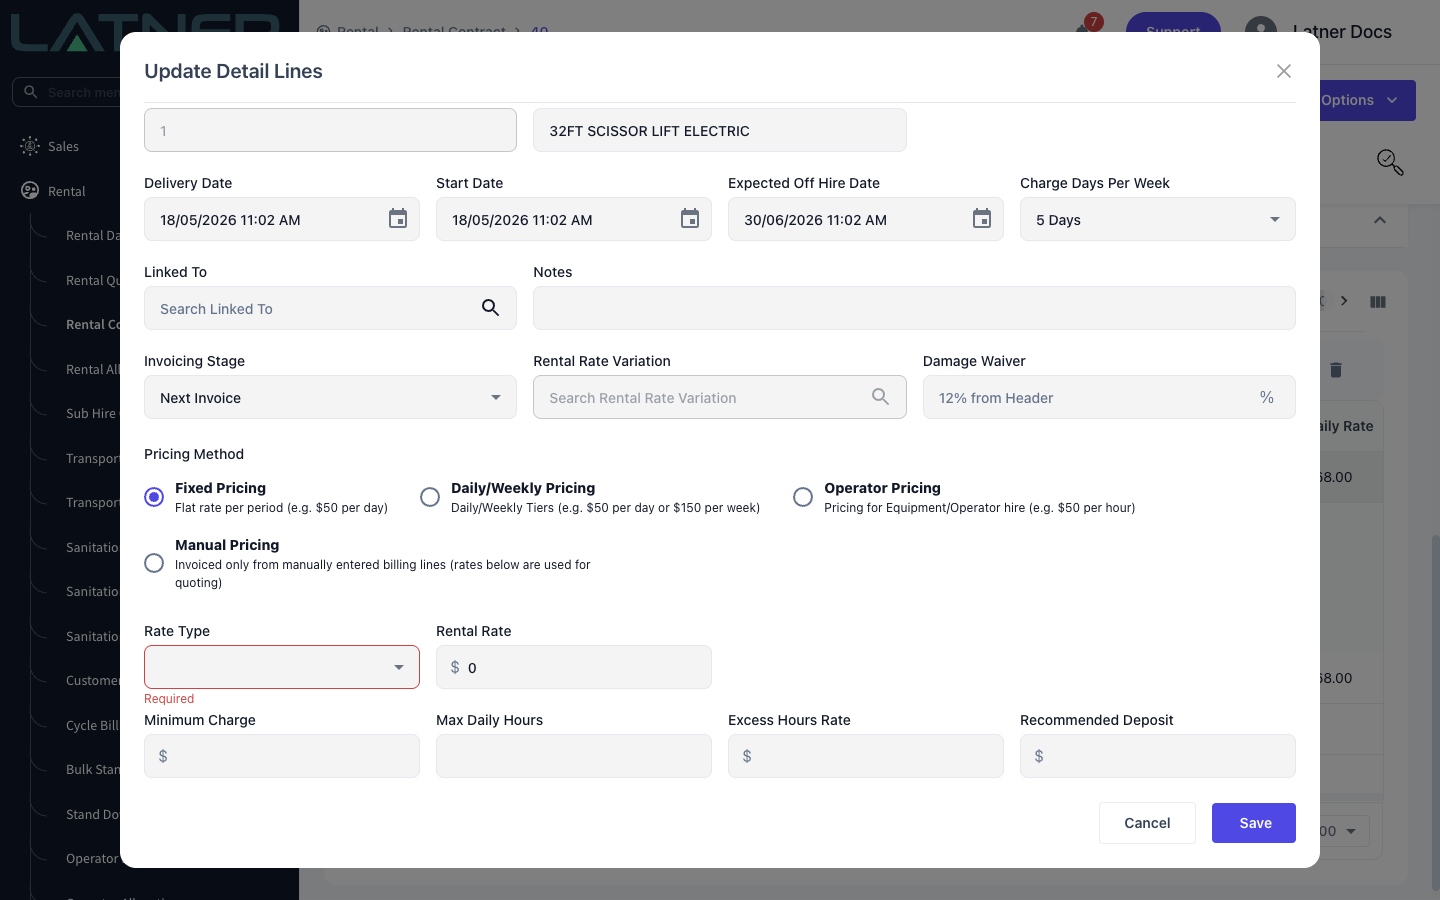Viewport: 1440px width, 900px height.
Task: Click the Damage Waiver percent icon
Action: pyautogui.click(x=1267, y=397)
